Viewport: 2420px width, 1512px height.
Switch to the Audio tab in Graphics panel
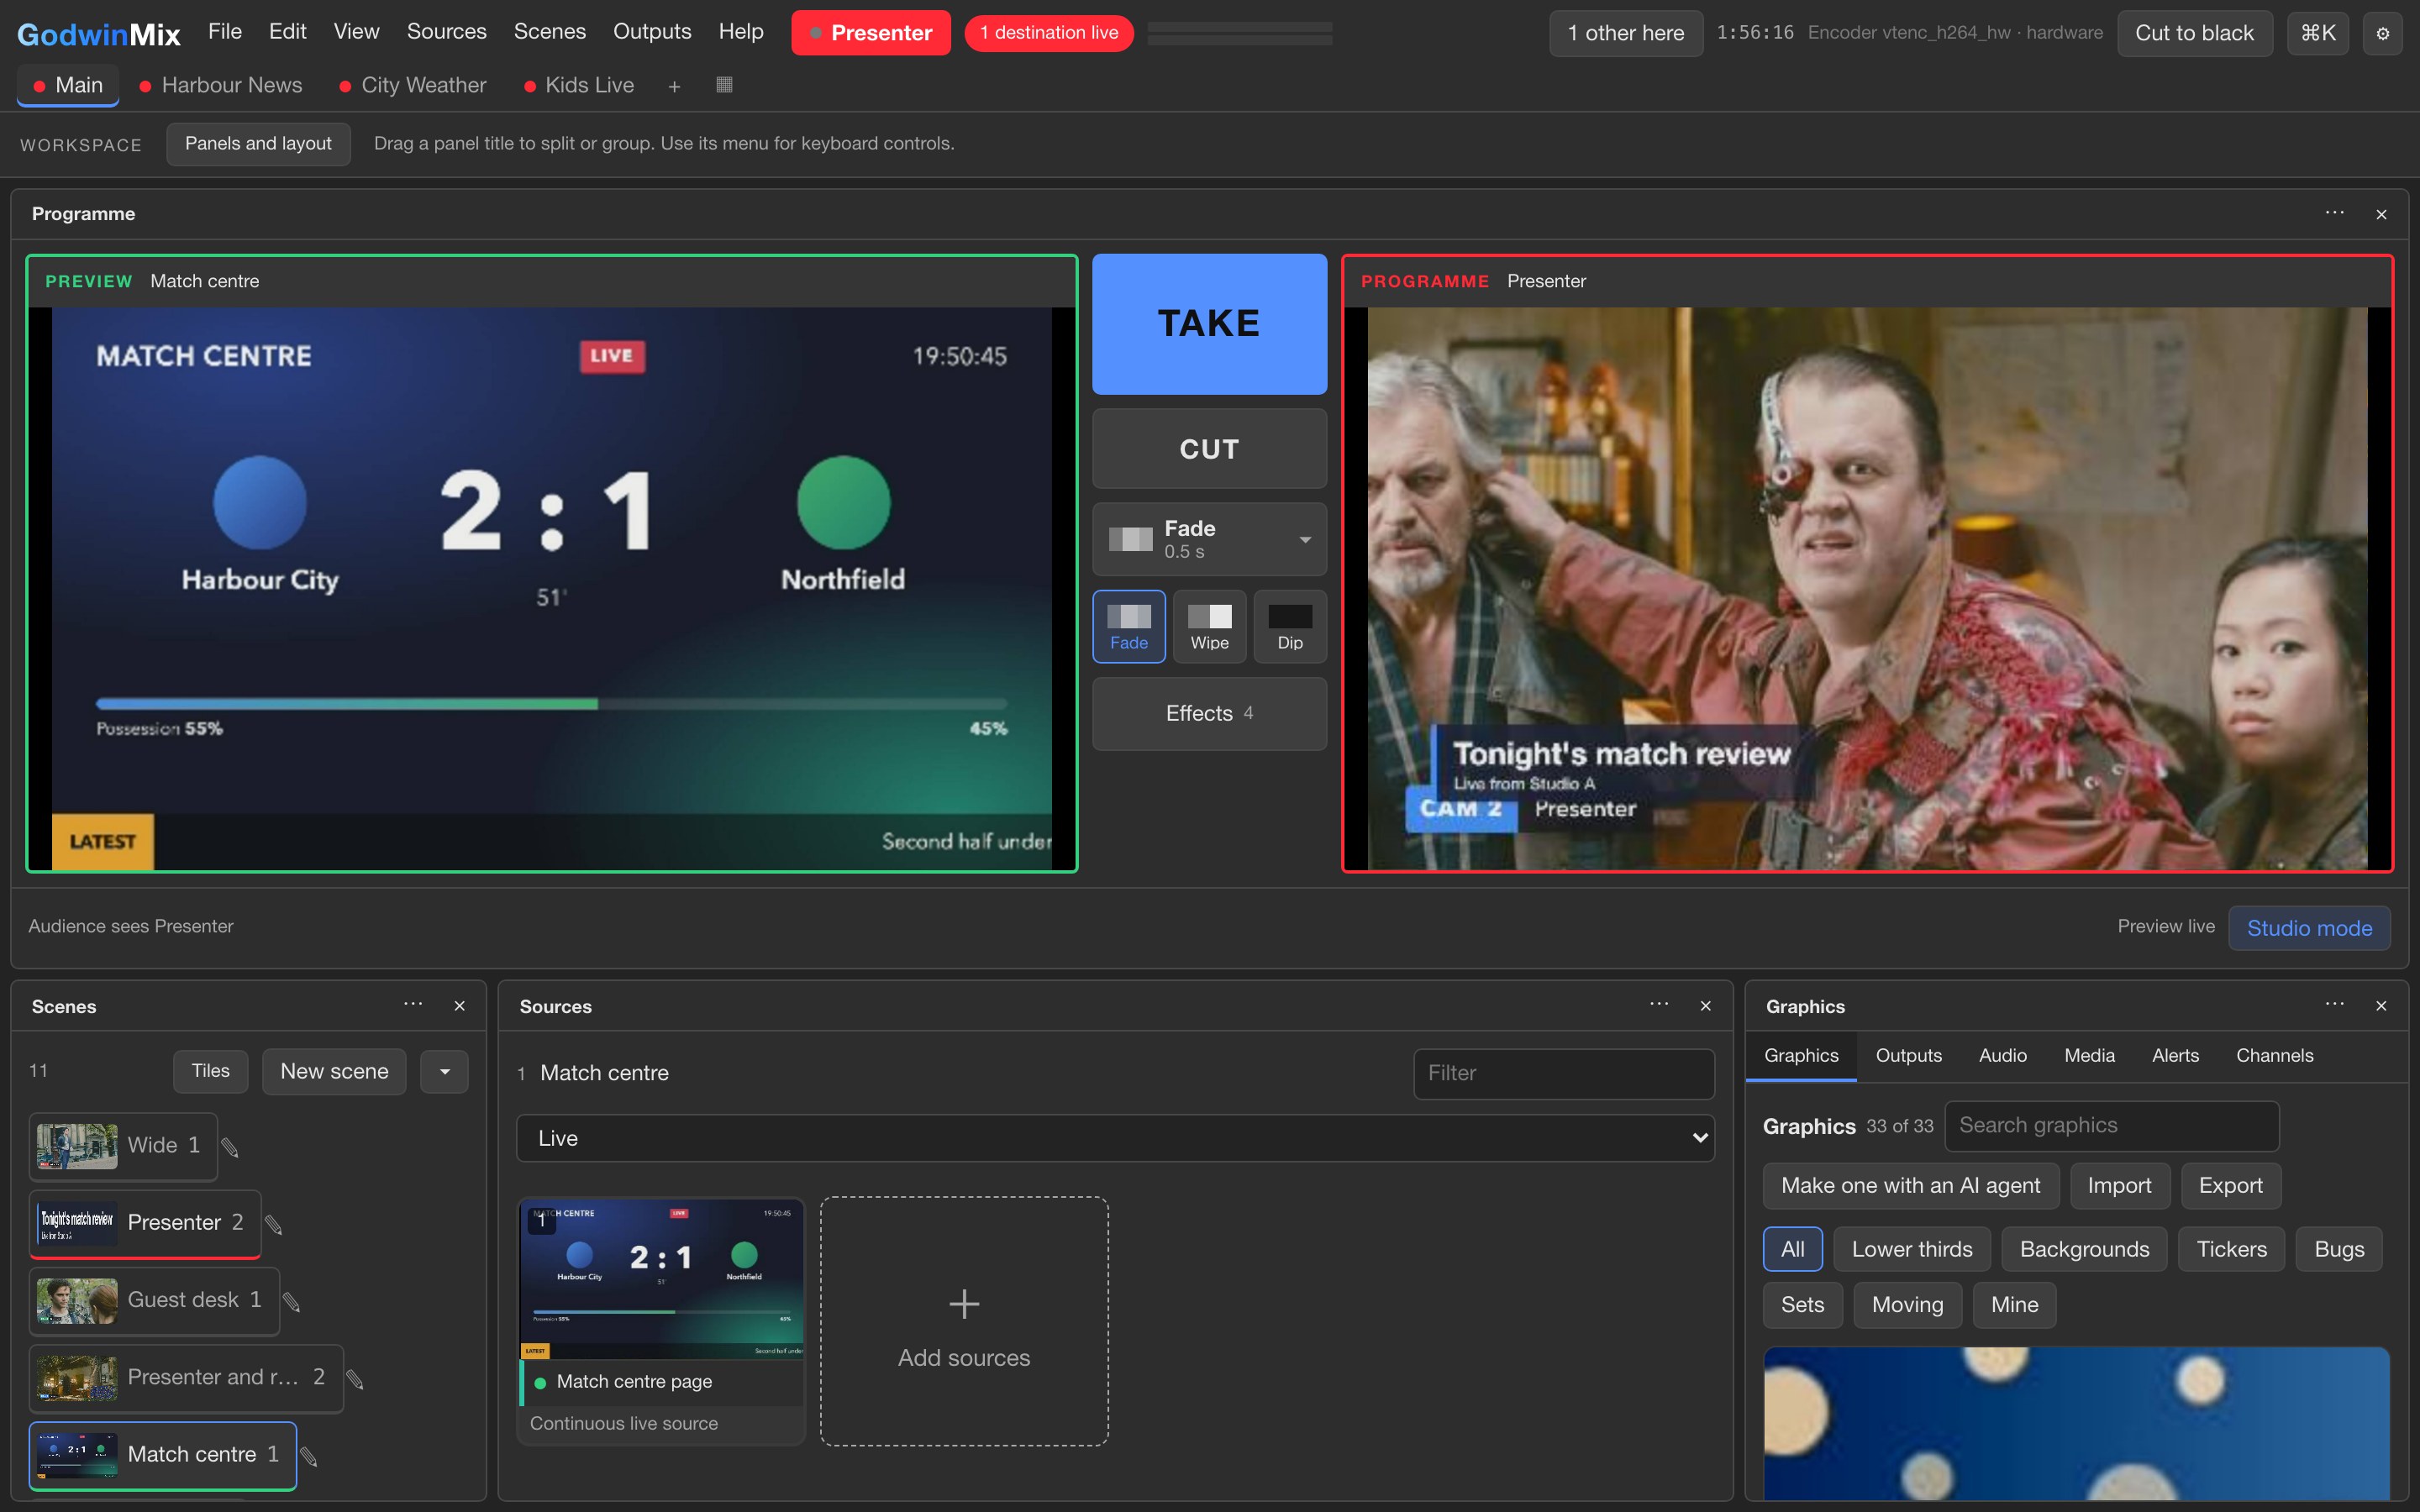pyautogui.click(x=2002, y=1055)
